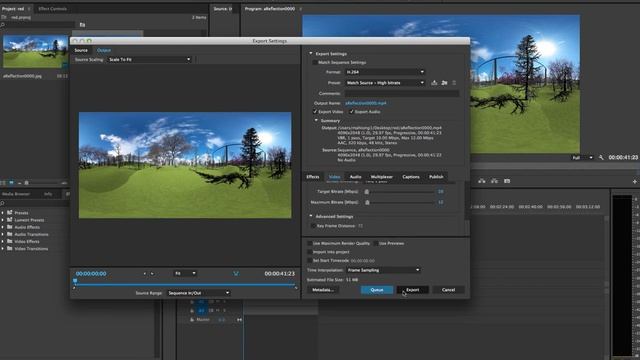Open the Multiplexer tab

point(382,177)
